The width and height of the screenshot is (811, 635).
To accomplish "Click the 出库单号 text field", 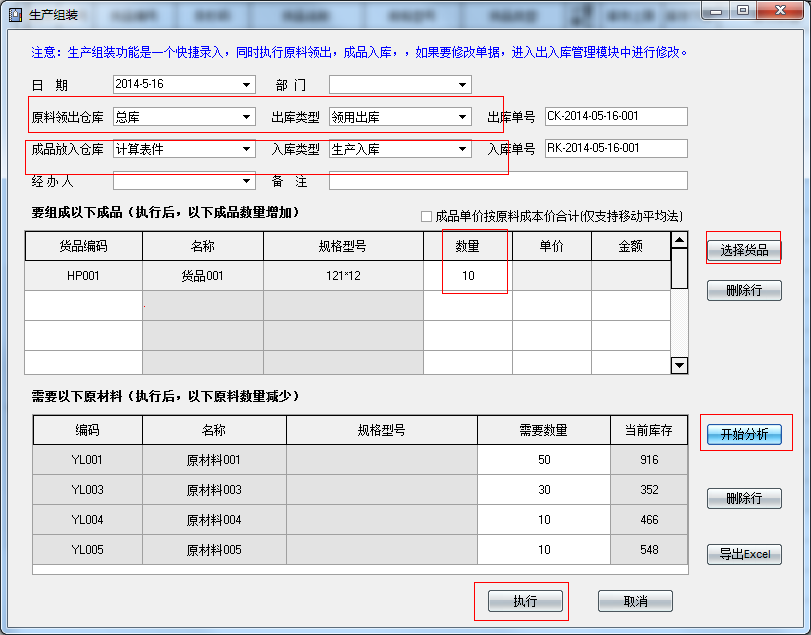I will click(x=616, y=116).
